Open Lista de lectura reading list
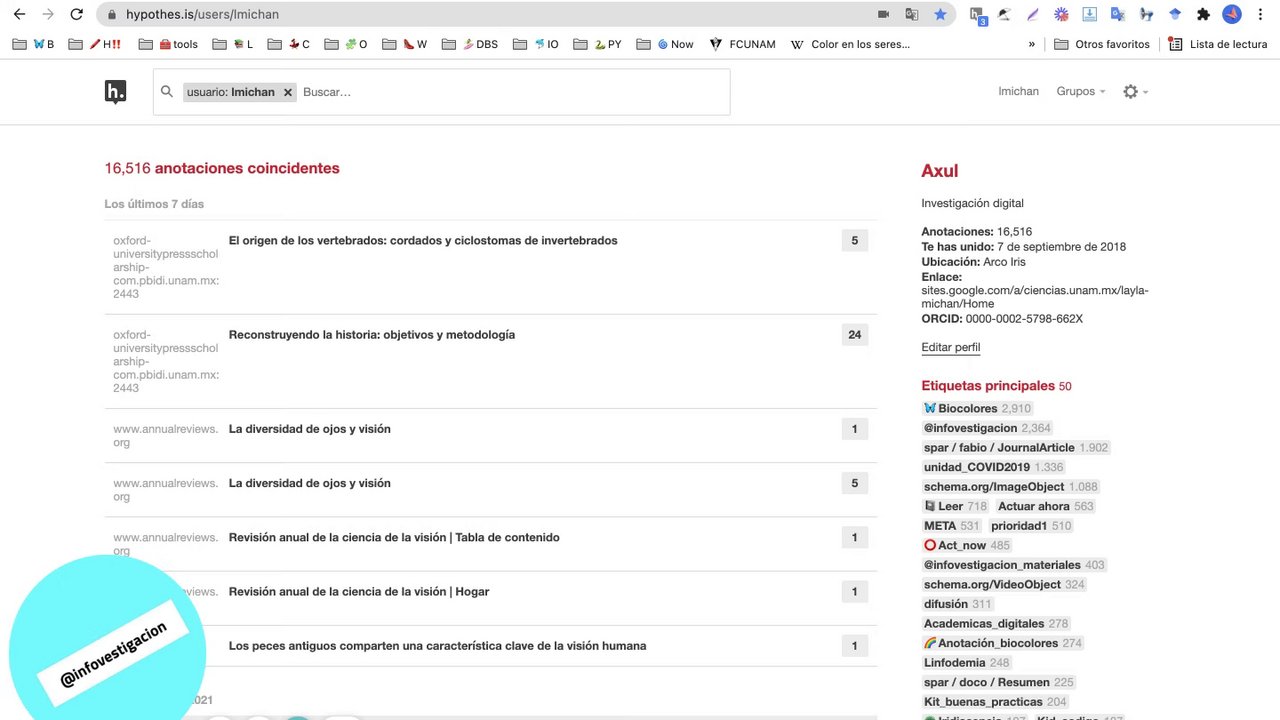1280x720 pixels. 1218,44
